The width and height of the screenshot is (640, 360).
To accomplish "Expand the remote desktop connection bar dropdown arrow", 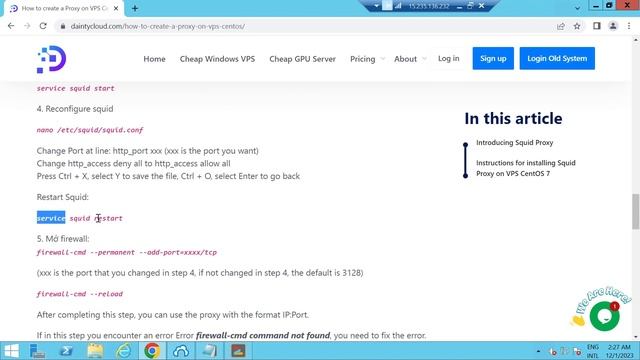I will coord(376,6).
